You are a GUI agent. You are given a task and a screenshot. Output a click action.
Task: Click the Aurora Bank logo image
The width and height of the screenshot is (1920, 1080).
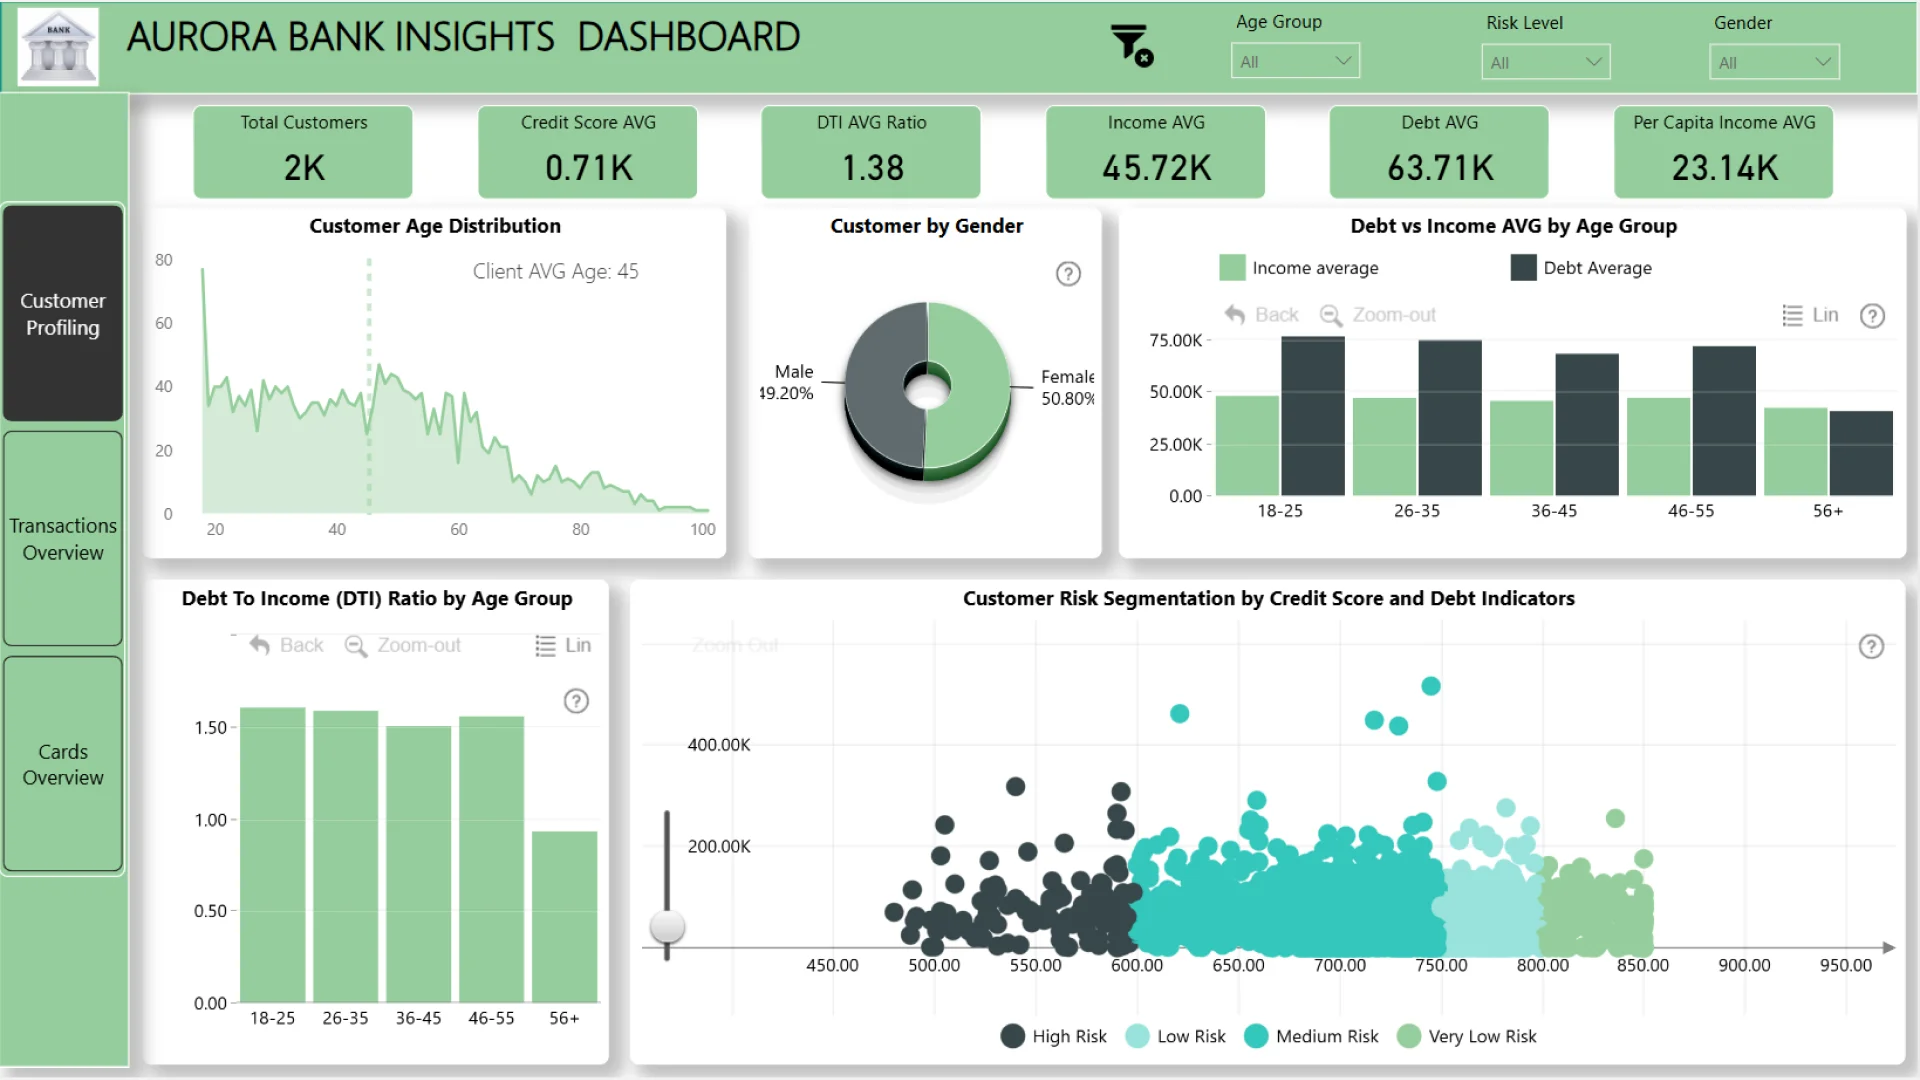click(58, 45)
